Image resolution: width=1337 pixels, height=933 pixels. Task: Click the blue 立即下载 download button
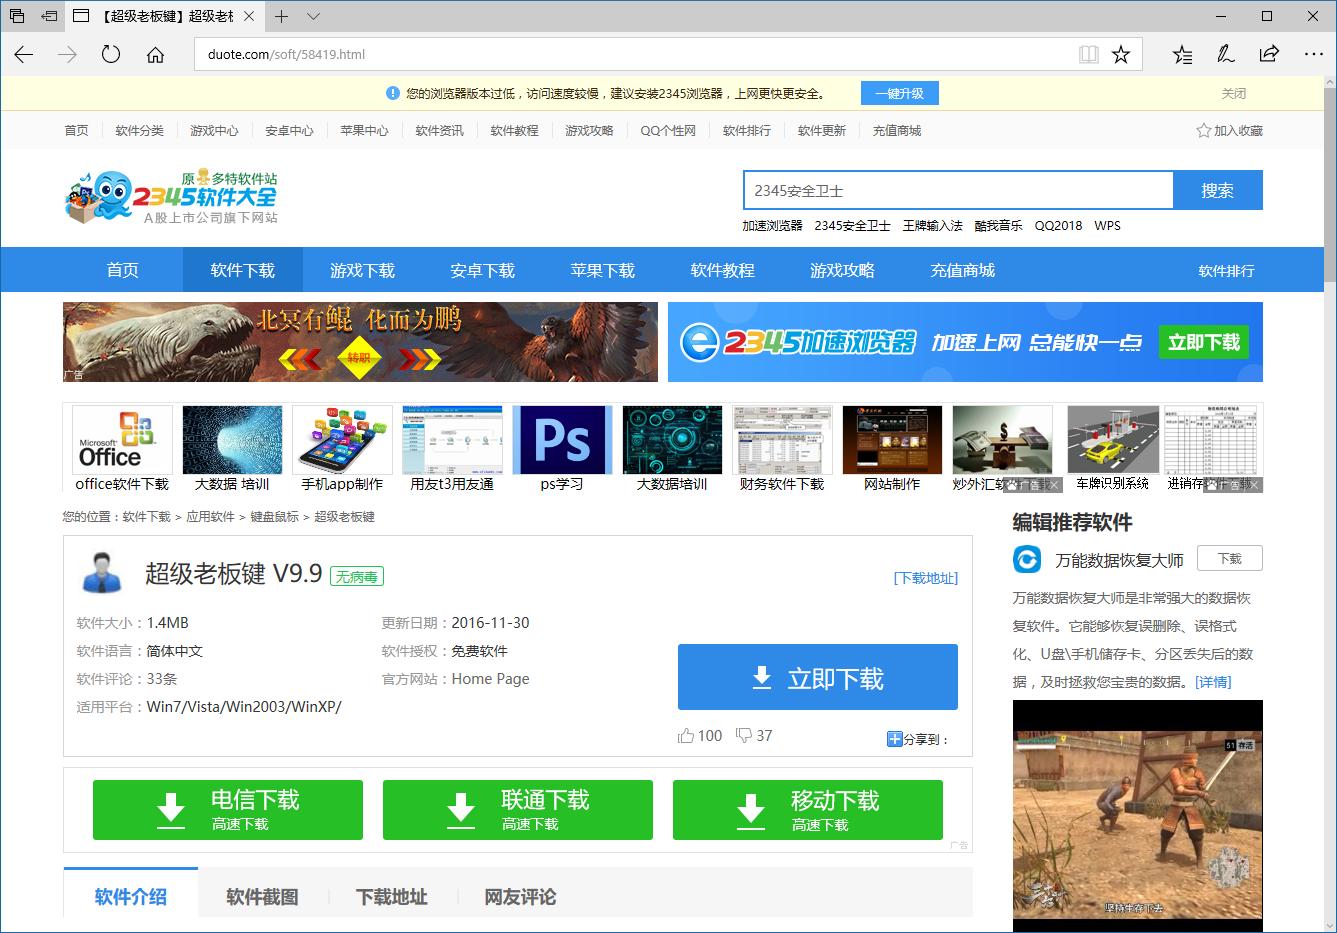(x=817, y=678)
